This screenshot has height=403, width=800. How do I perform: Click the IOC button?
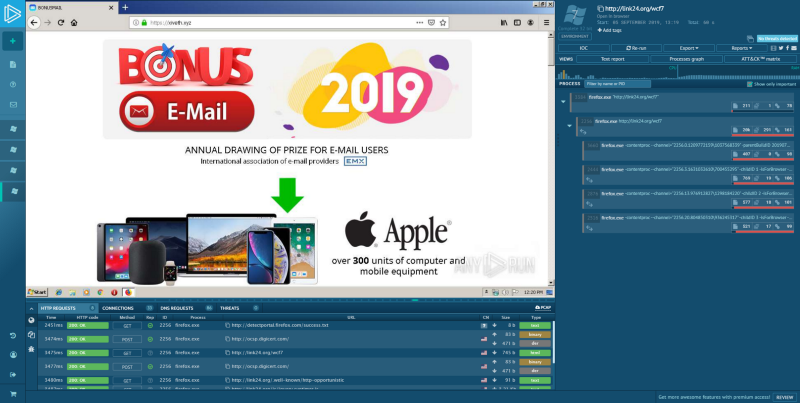pyautogui.click(x=583, y=48)
